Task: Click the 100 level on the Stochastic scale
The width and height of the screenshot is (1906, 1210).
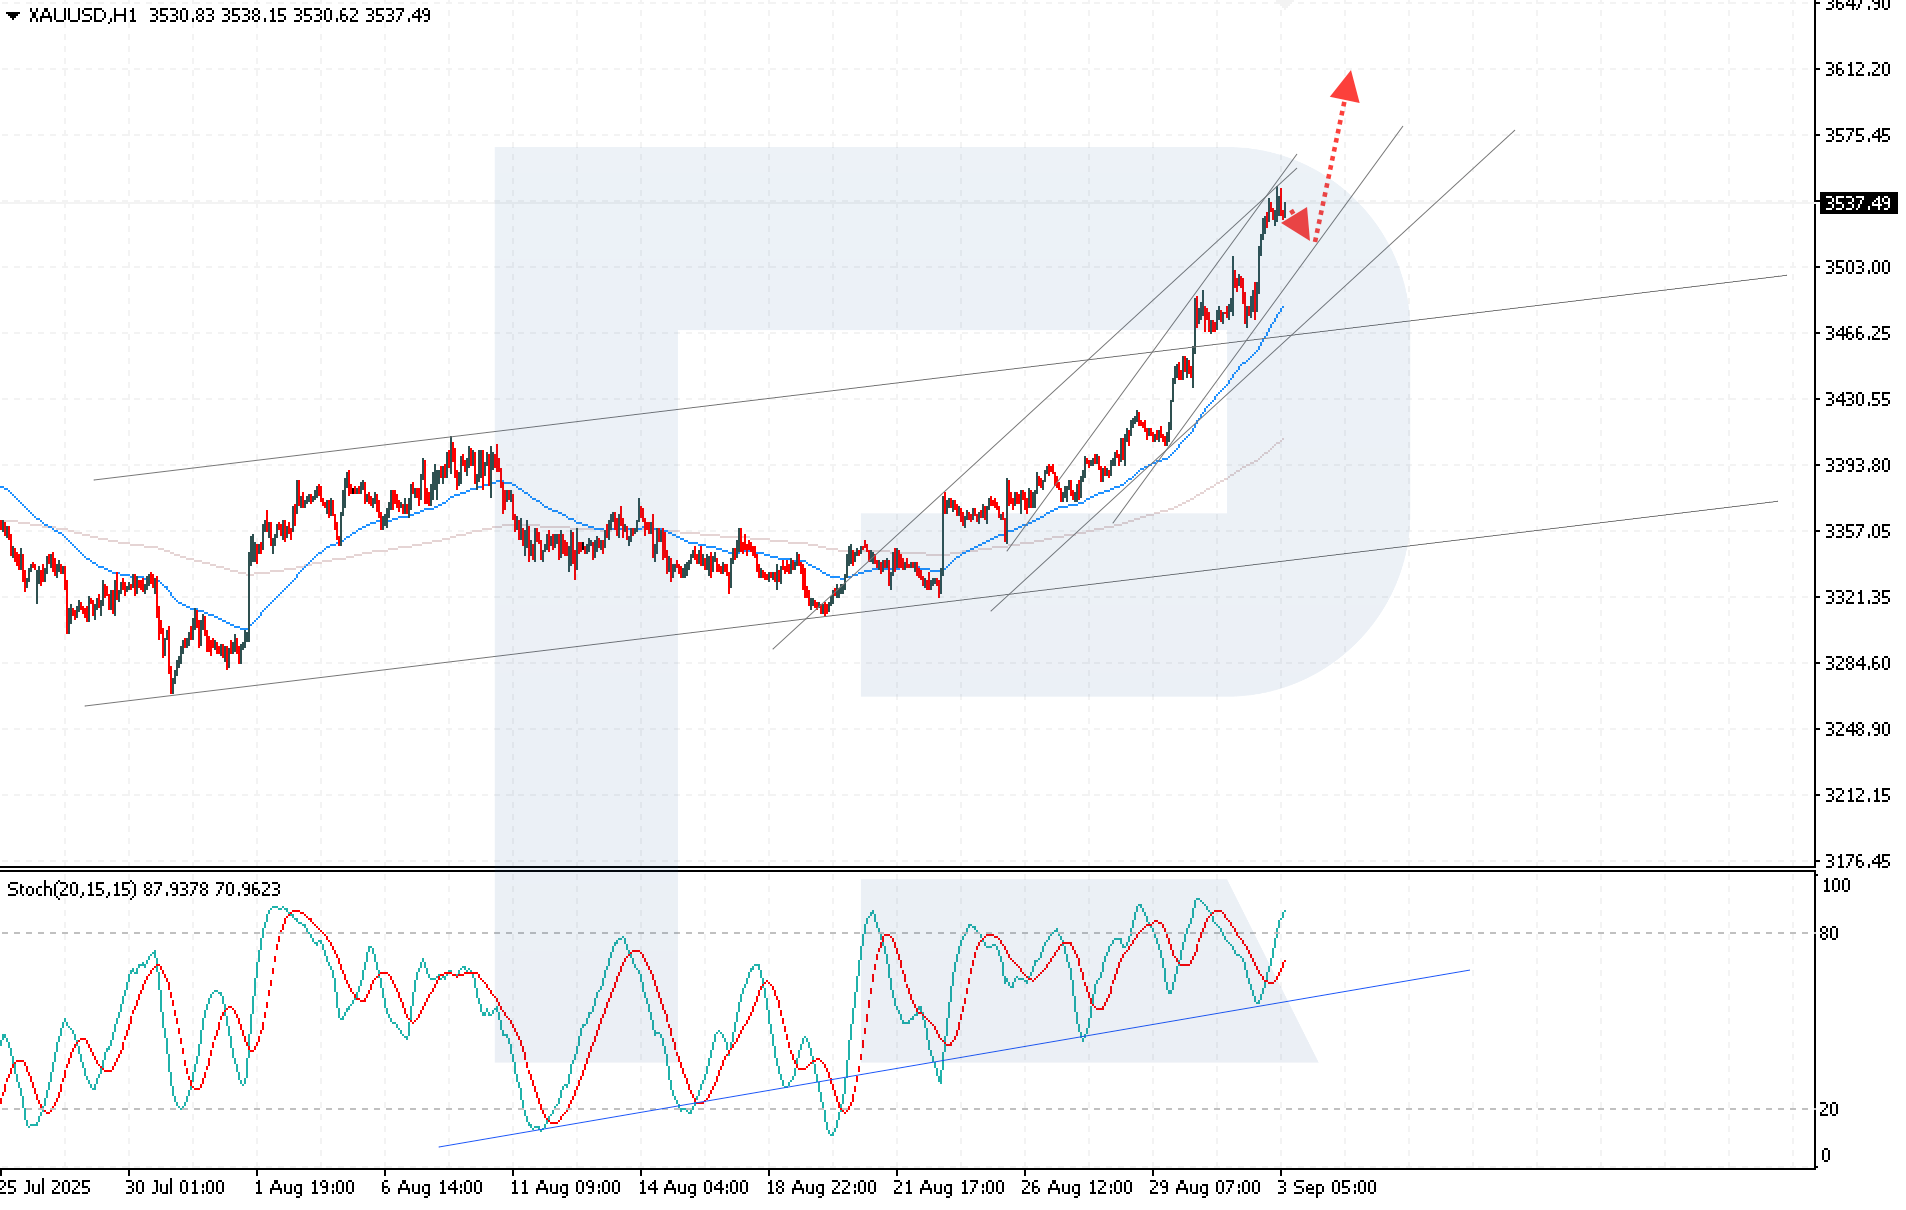Action: [1837, 886]
